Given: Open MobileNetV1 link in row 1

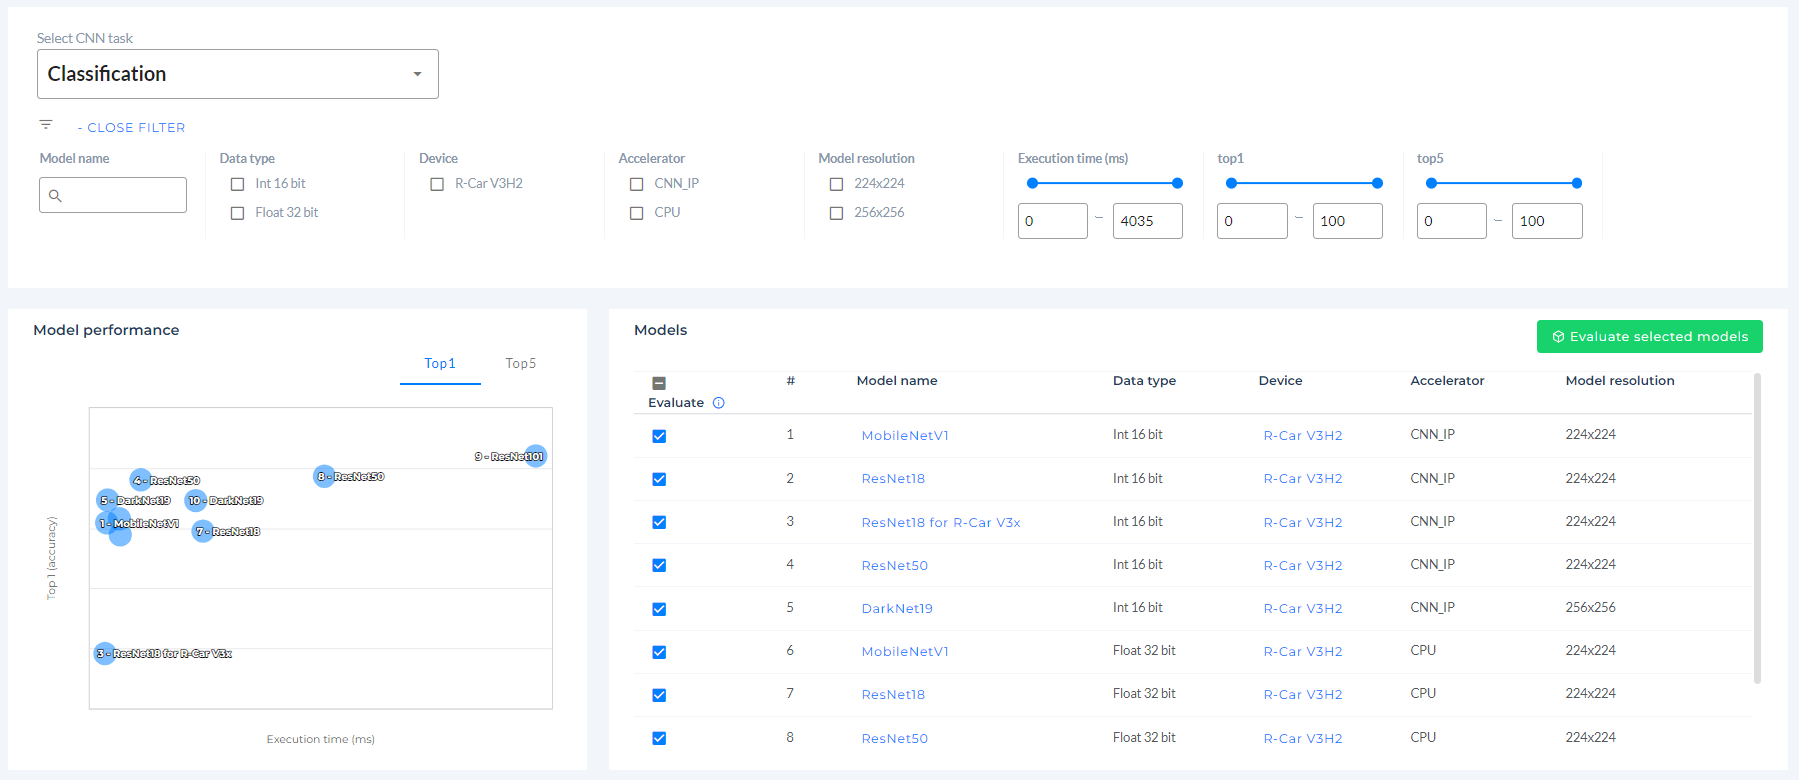Looking at the screenshot, I should pyautogui.click(x=905, y=436).
